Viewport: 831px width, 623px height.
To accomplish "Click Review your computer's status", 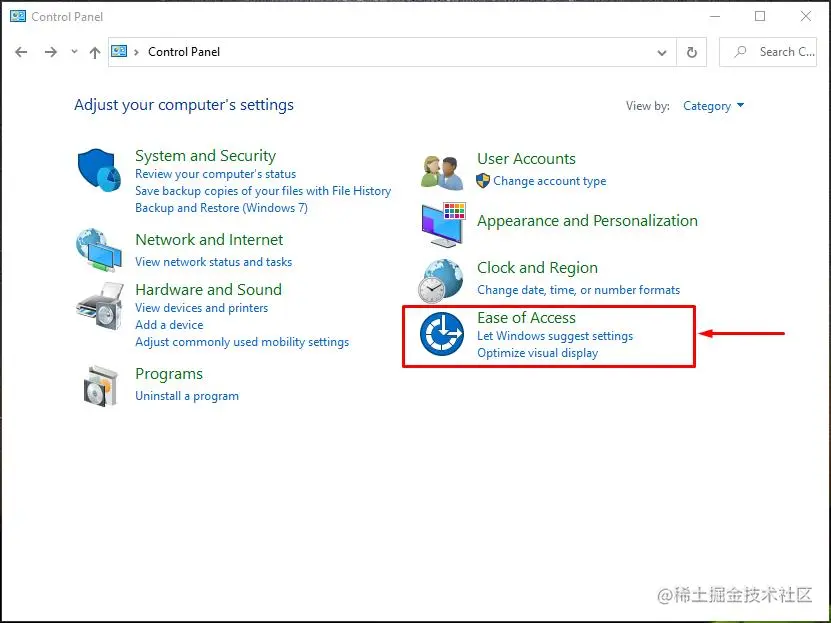I will pos(216,174).
